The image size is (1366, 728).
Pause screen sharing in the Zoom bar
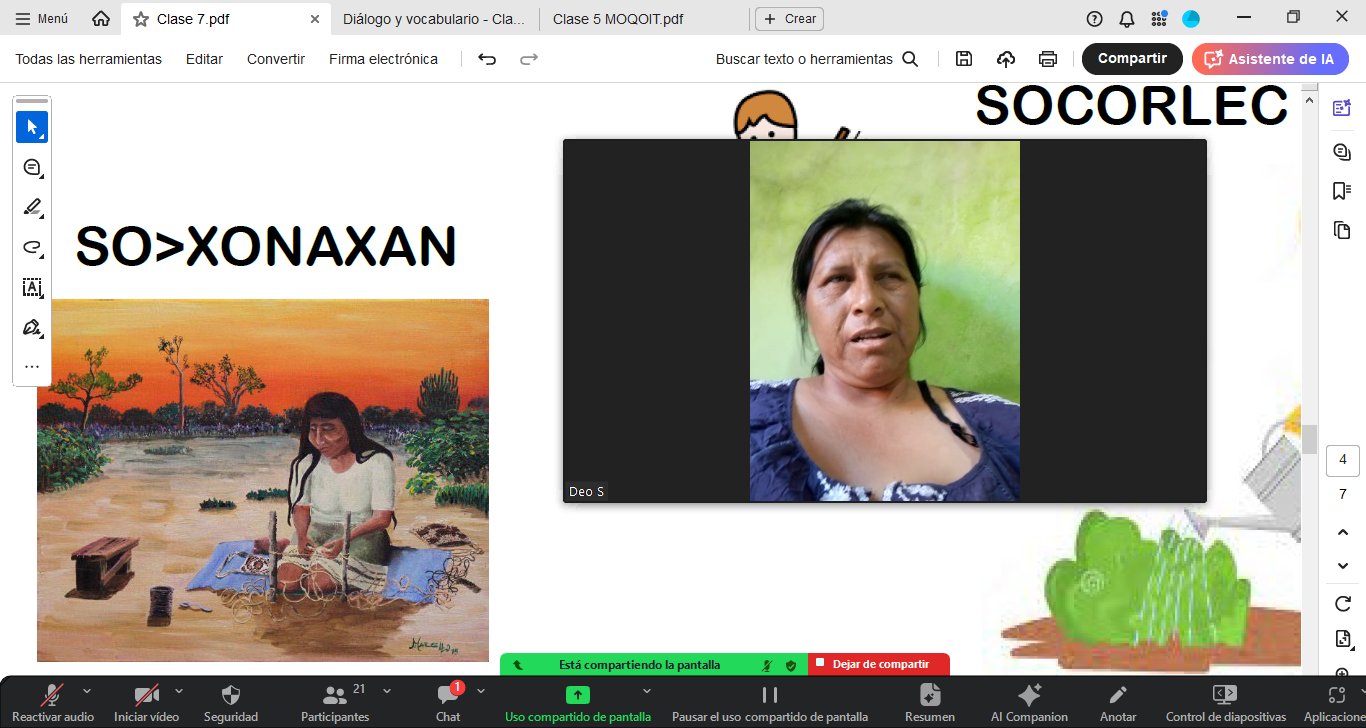click(769, 695)
